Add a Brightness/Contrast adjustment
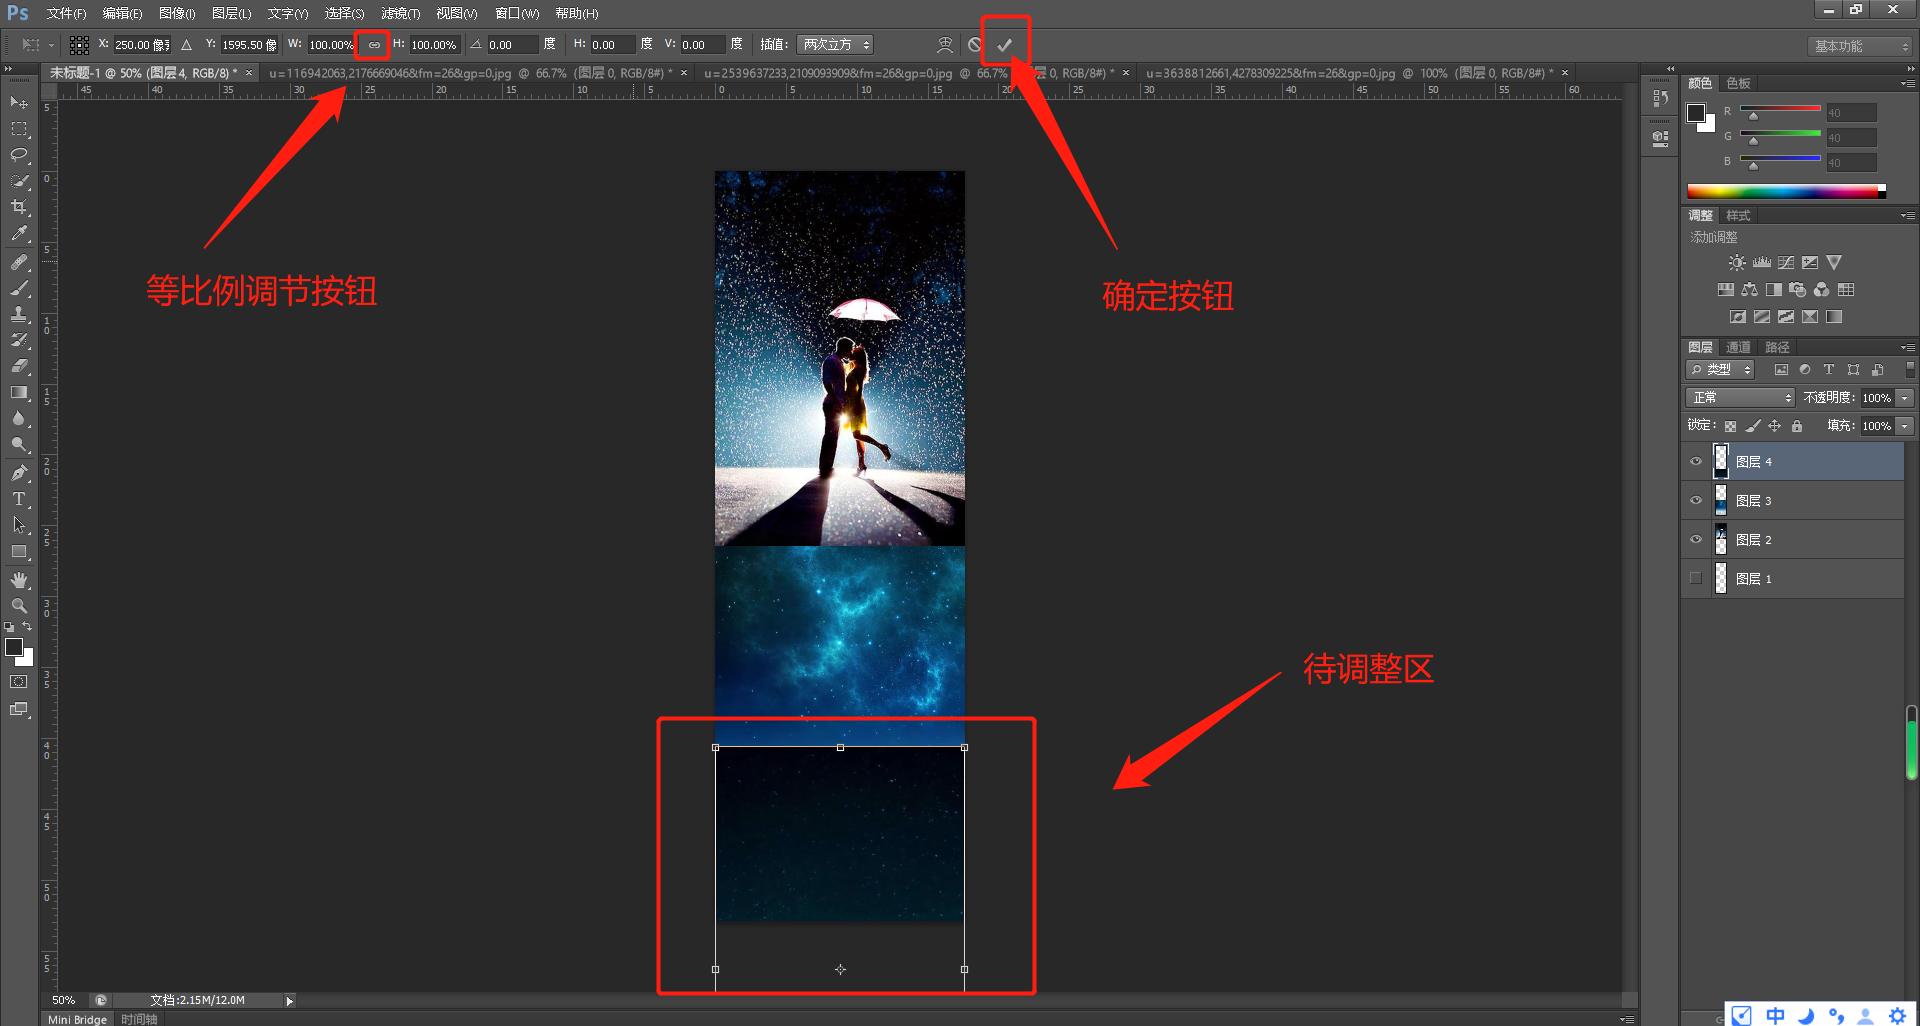1920x1026 pixels. coord(1737,262)
